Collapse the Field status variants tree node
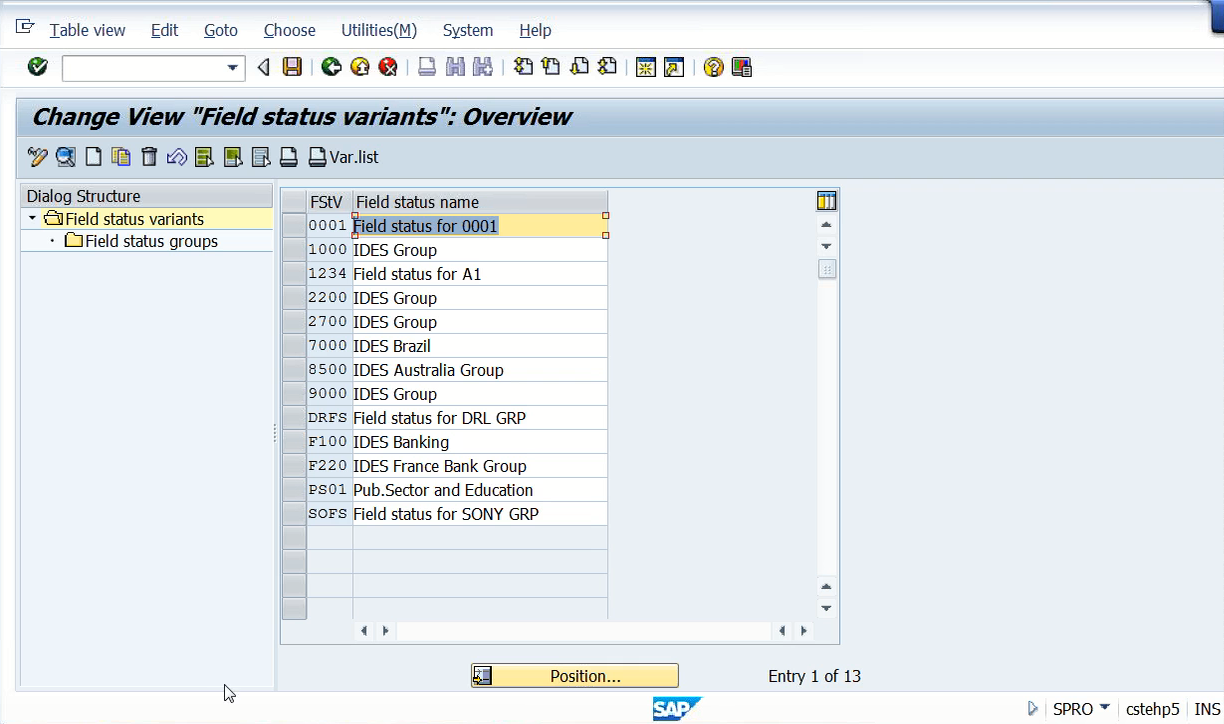Viewport: 1224px width, 724px height. pyautogui.click(x=32, y=219)
